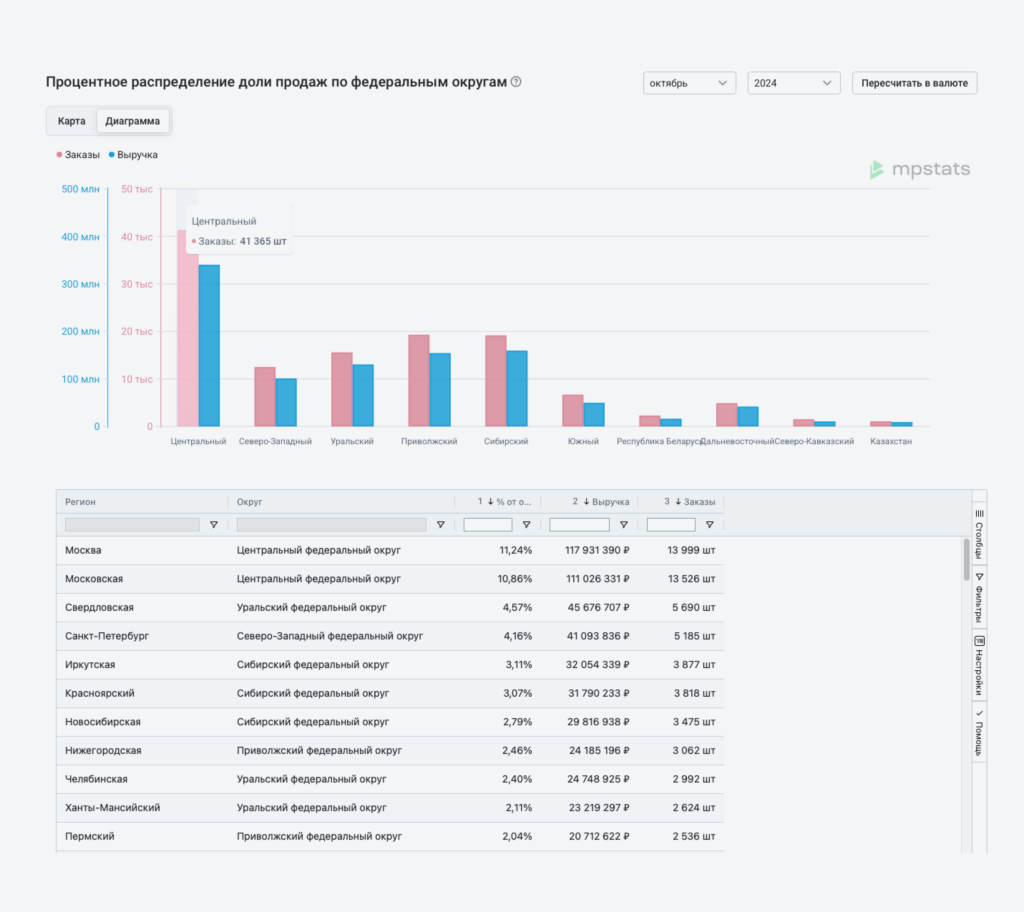Toggle the Выручка series in the legend
This screenshot has width=1024, height=912.
pos(132,155)
